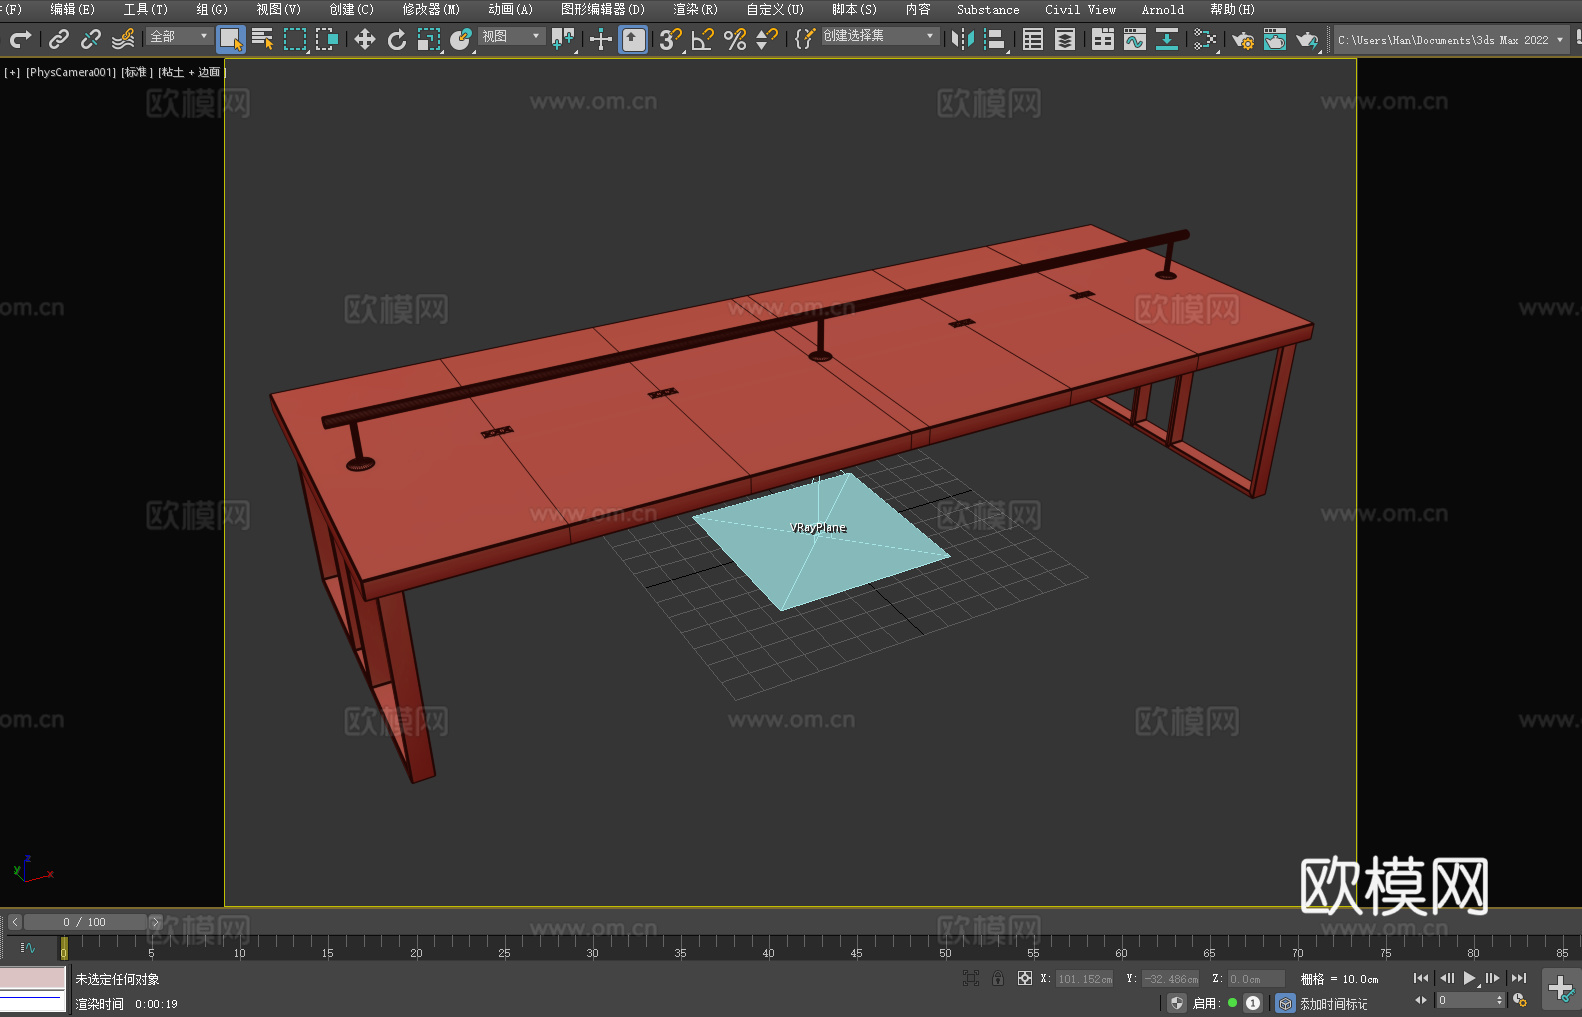Toggle the Spinner Snap button
1582x1017 pixels.
[767, 39]
